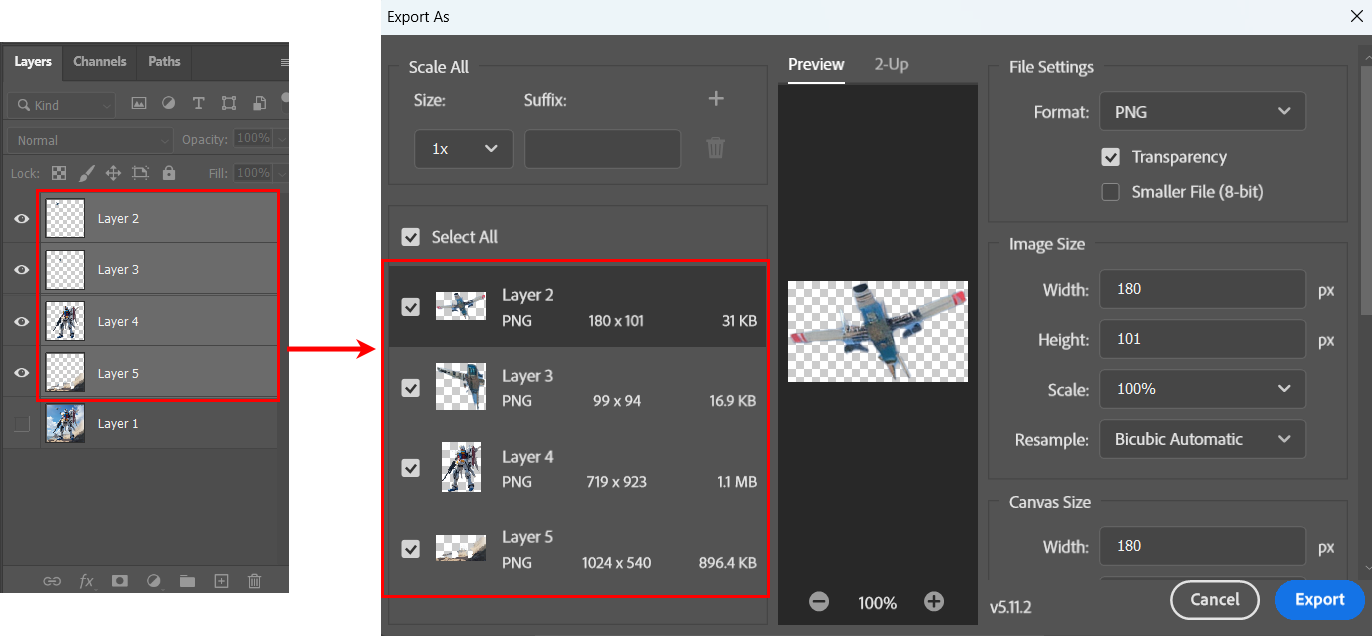Lock artboard nesting icon

pos(141,173)
